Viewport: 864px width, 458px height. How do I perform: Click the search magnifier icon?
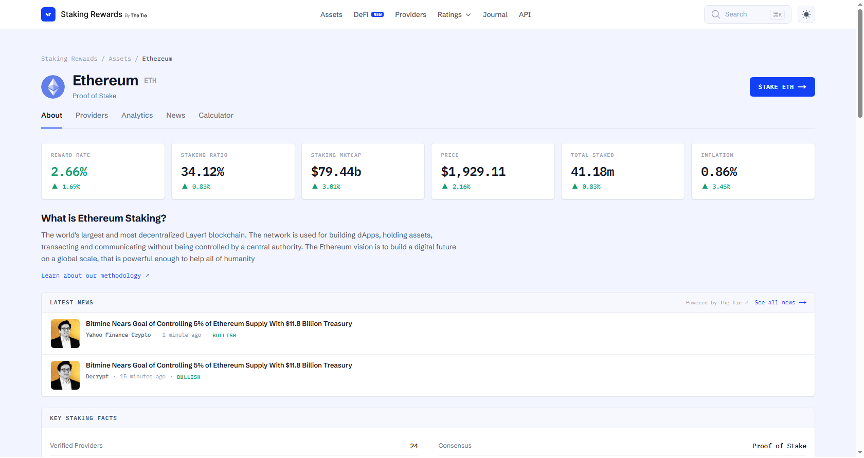click(715, 14)
